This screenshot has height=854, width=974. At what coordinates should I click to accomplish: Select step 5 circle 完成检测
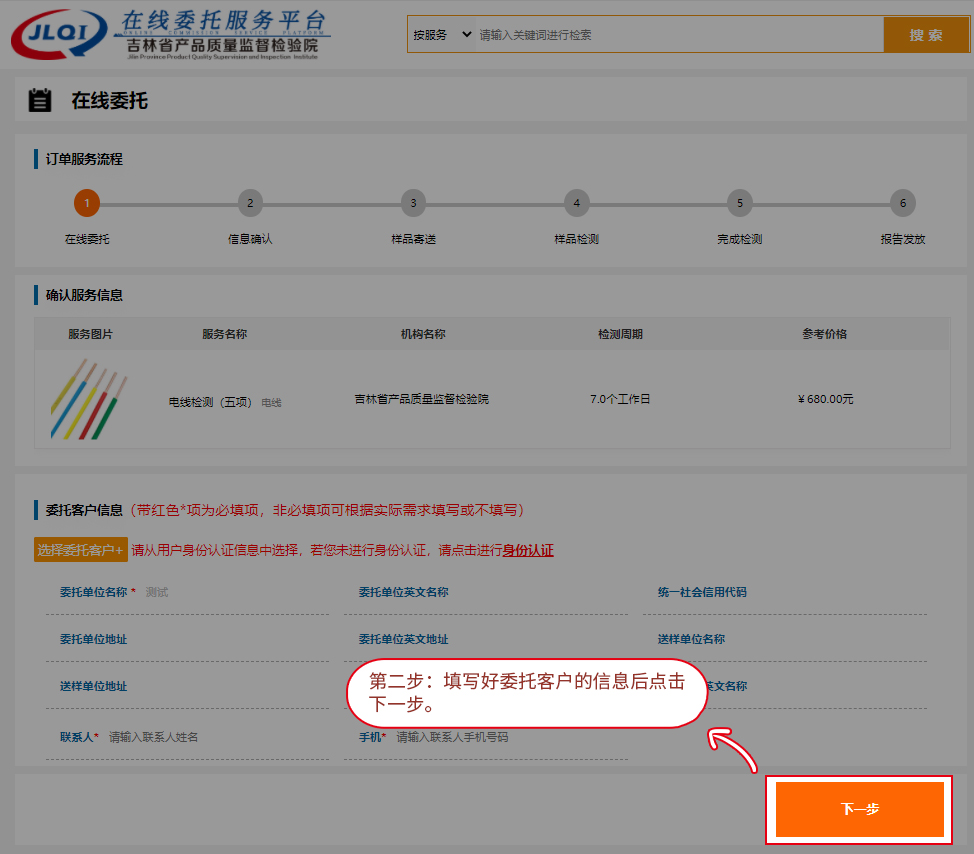(739, 204)
